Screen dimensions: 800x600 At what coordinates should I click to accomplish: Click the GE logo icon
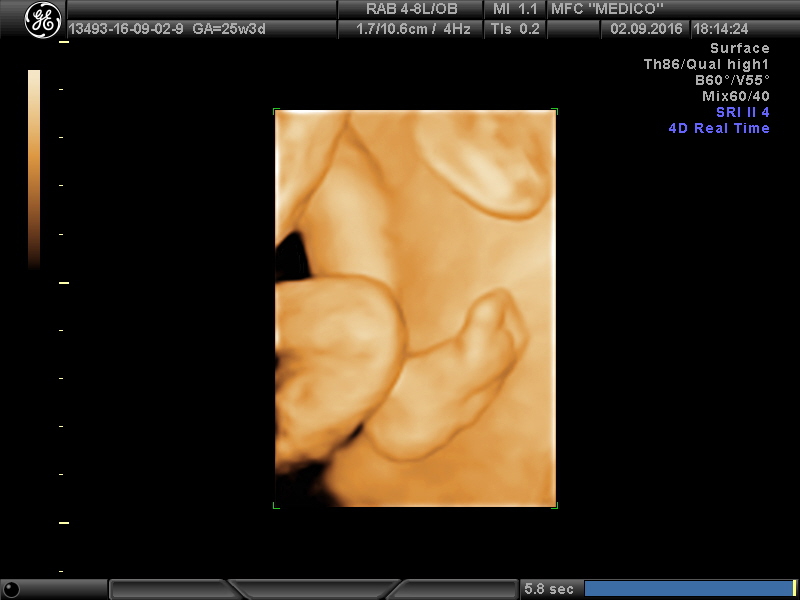pos(43,20)
